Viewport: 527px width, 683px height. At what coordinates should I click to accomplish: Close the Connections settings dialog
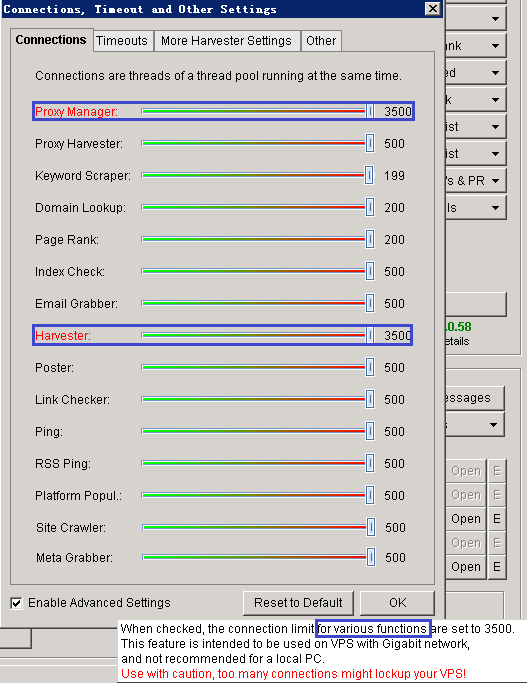tap(432, 9)
